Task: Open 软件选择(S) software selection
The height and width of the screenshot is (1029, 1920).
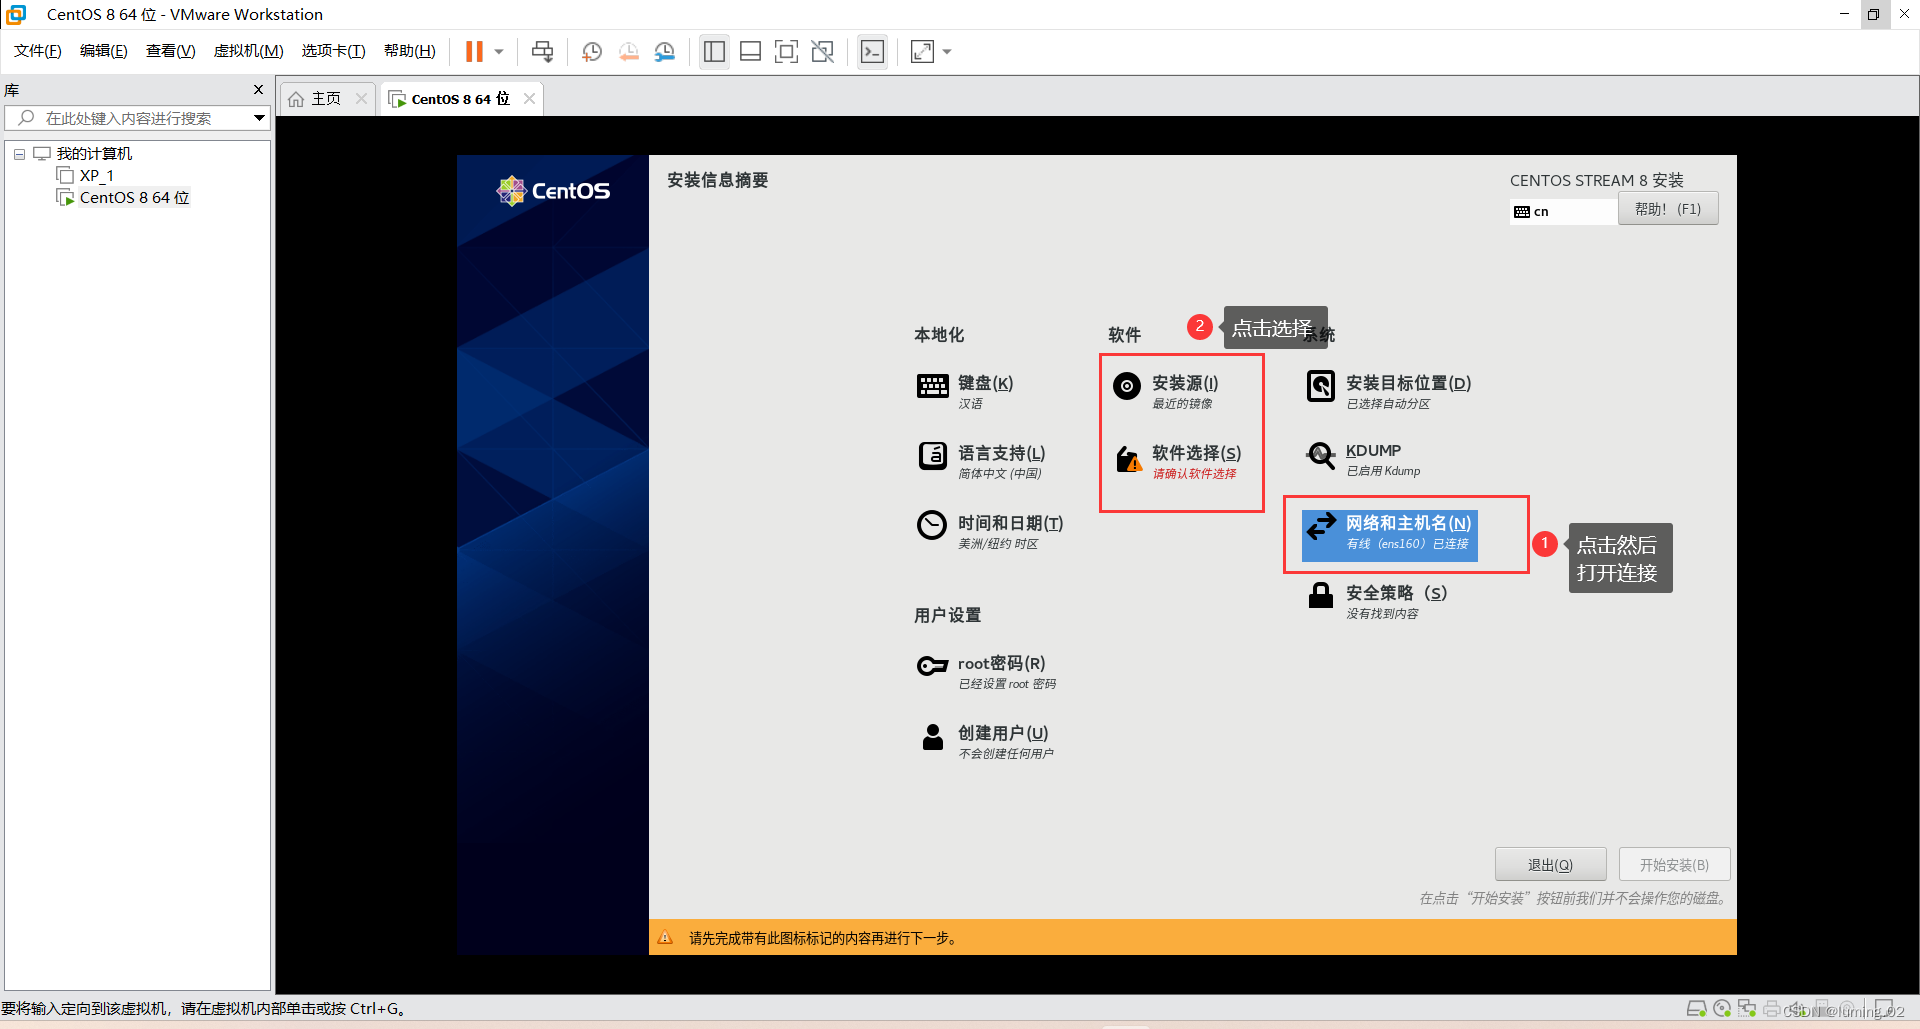Action: [x=1178, y=461]
